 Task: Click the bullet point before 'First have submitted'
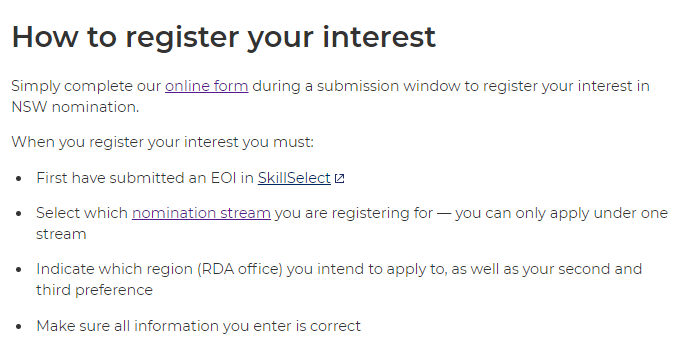(x=18, y=179)
